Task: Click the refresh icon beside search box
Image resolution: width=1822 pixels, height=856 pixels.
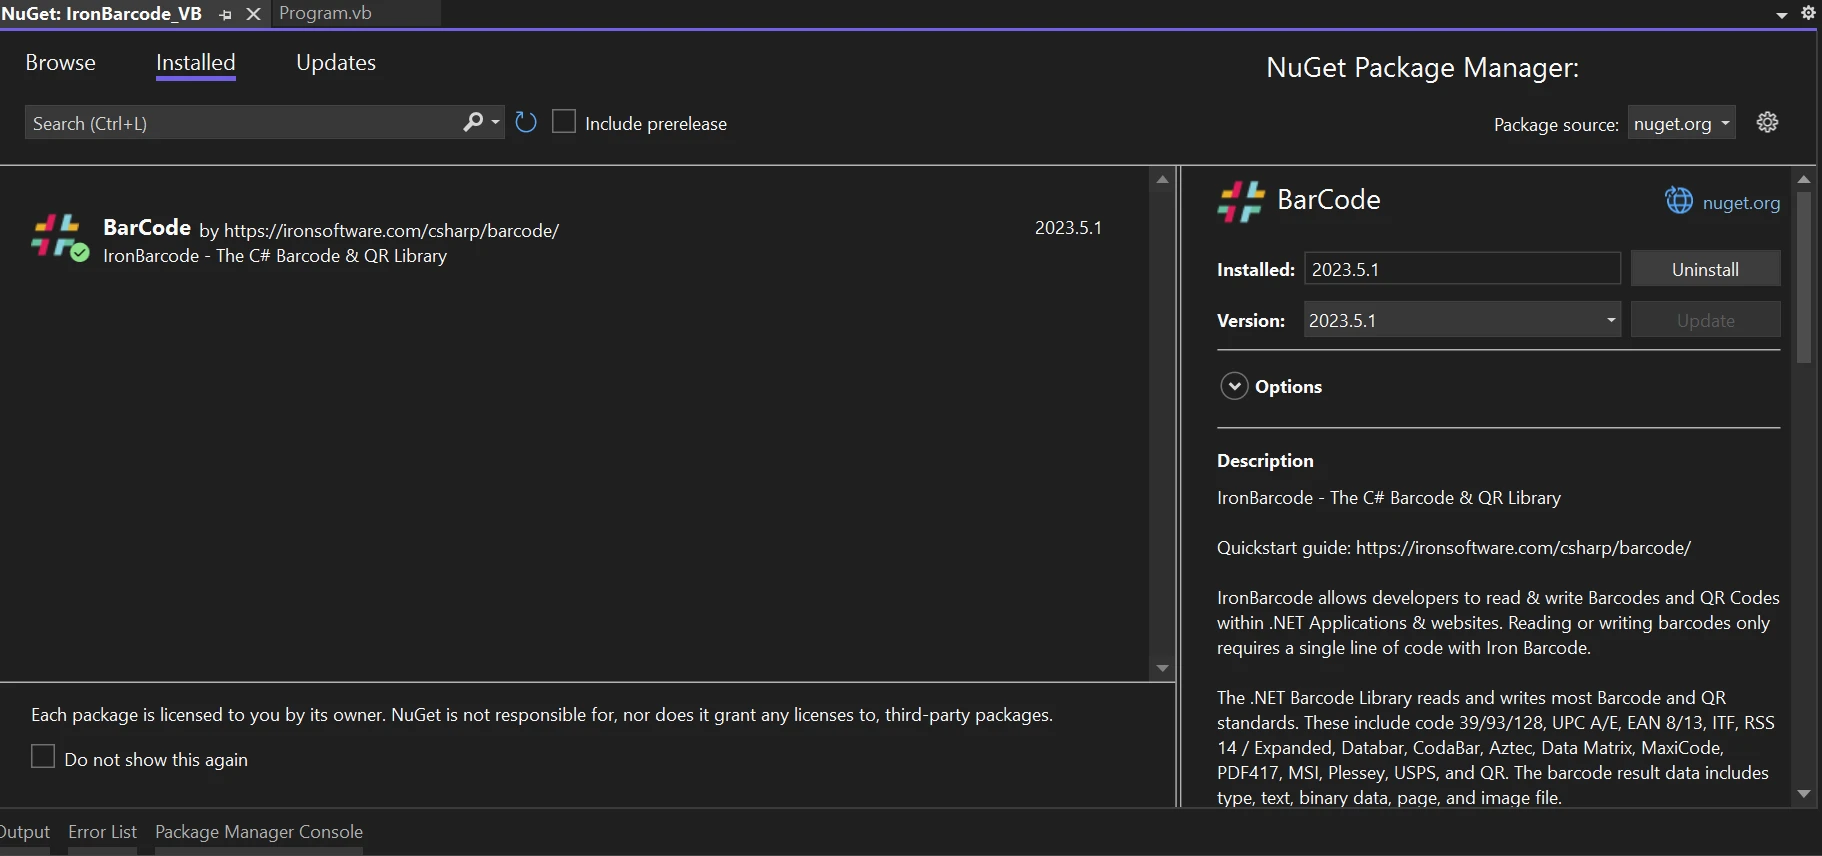Action: click(x=526, y=122)
